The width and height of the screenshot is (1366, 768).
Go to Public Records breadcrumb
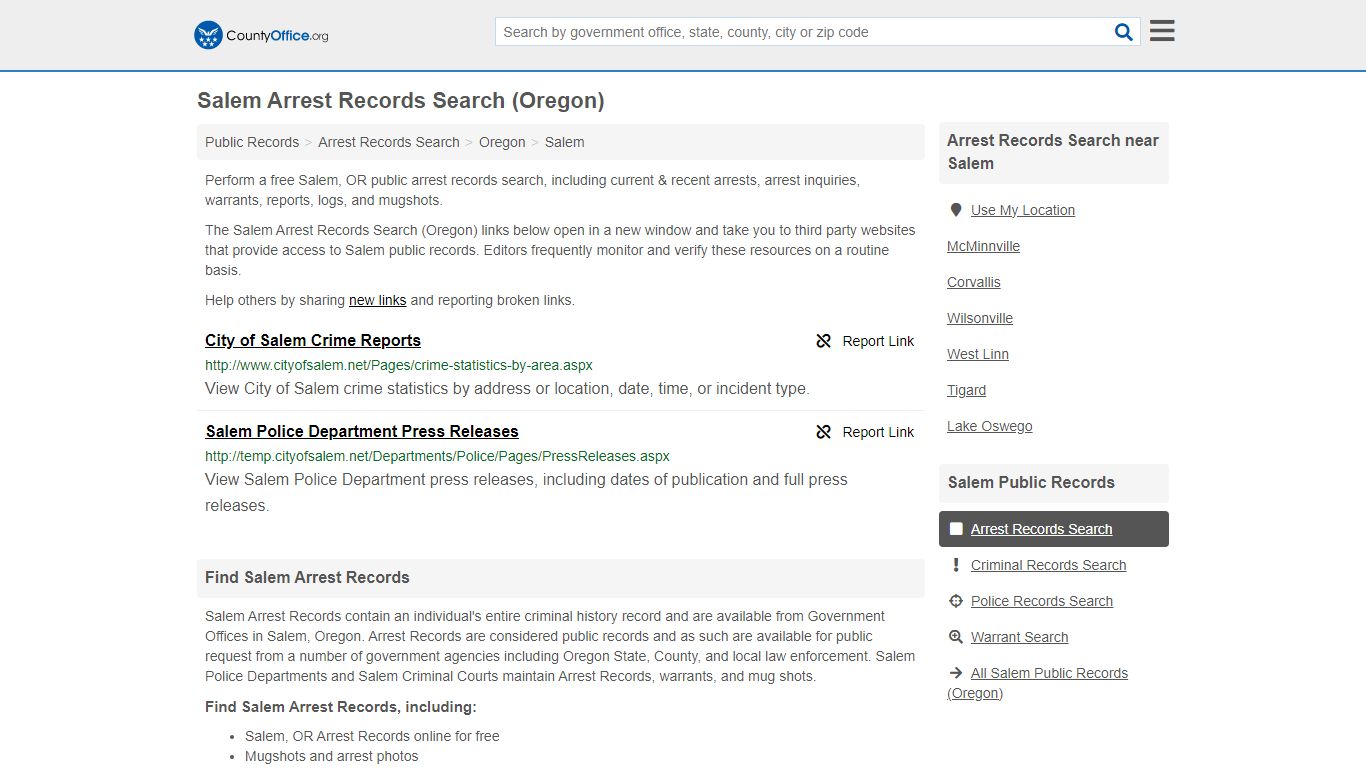(x=252, y=142)
